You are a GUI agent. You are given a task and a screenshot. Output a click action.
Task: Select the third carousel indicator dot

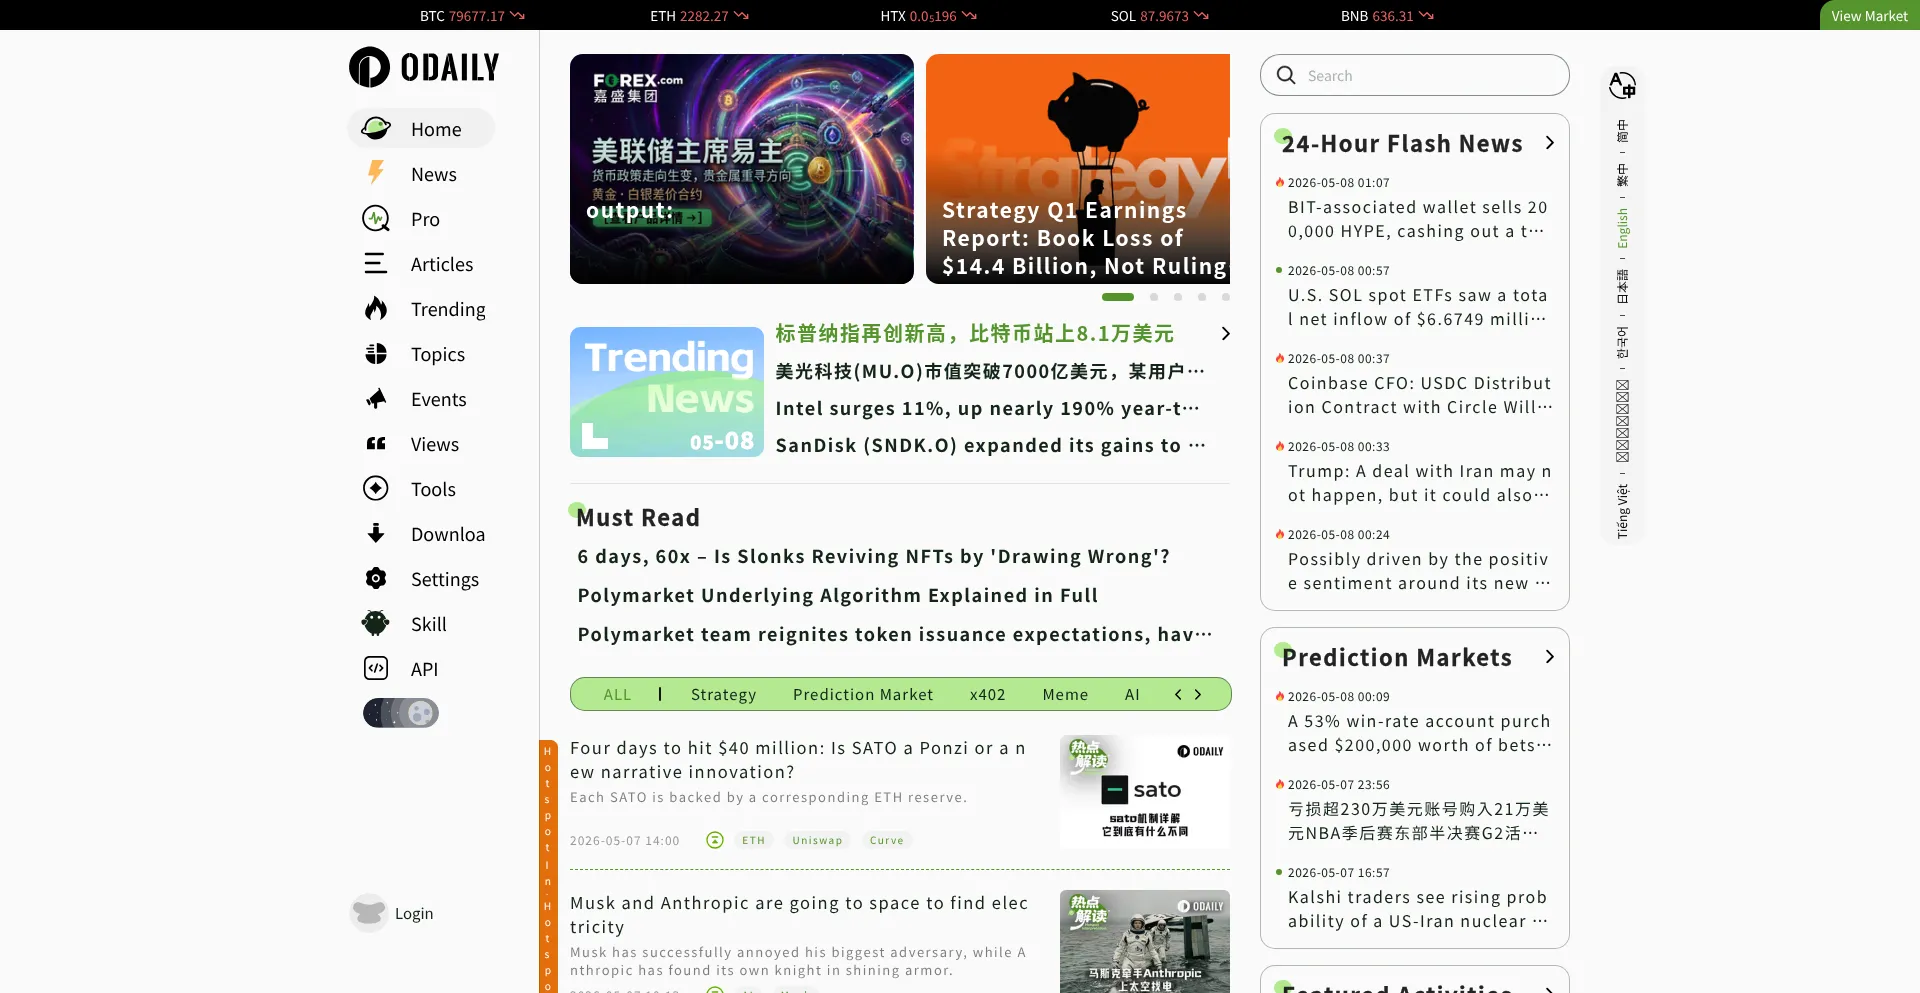1178,297
